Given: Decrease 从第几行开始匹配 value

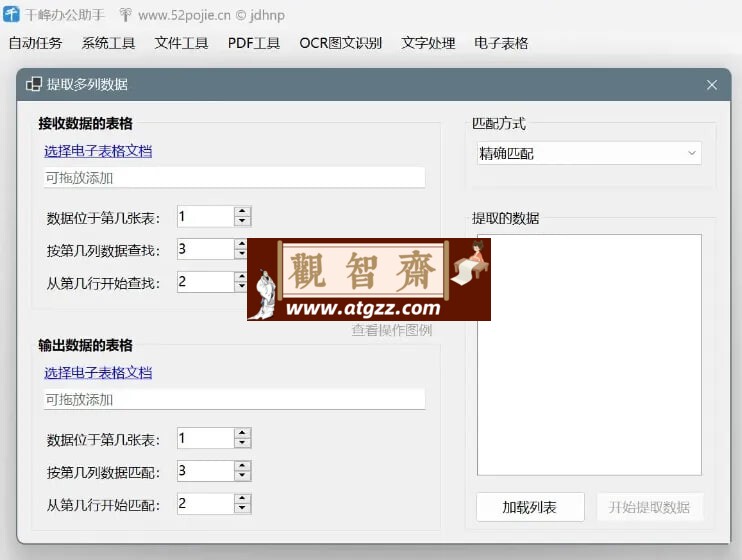Looking at the screenshot, I should [x=242, y=508].
